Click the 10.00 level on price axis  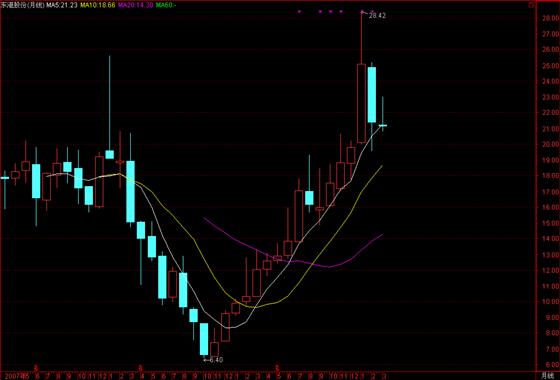coord(550,302)
